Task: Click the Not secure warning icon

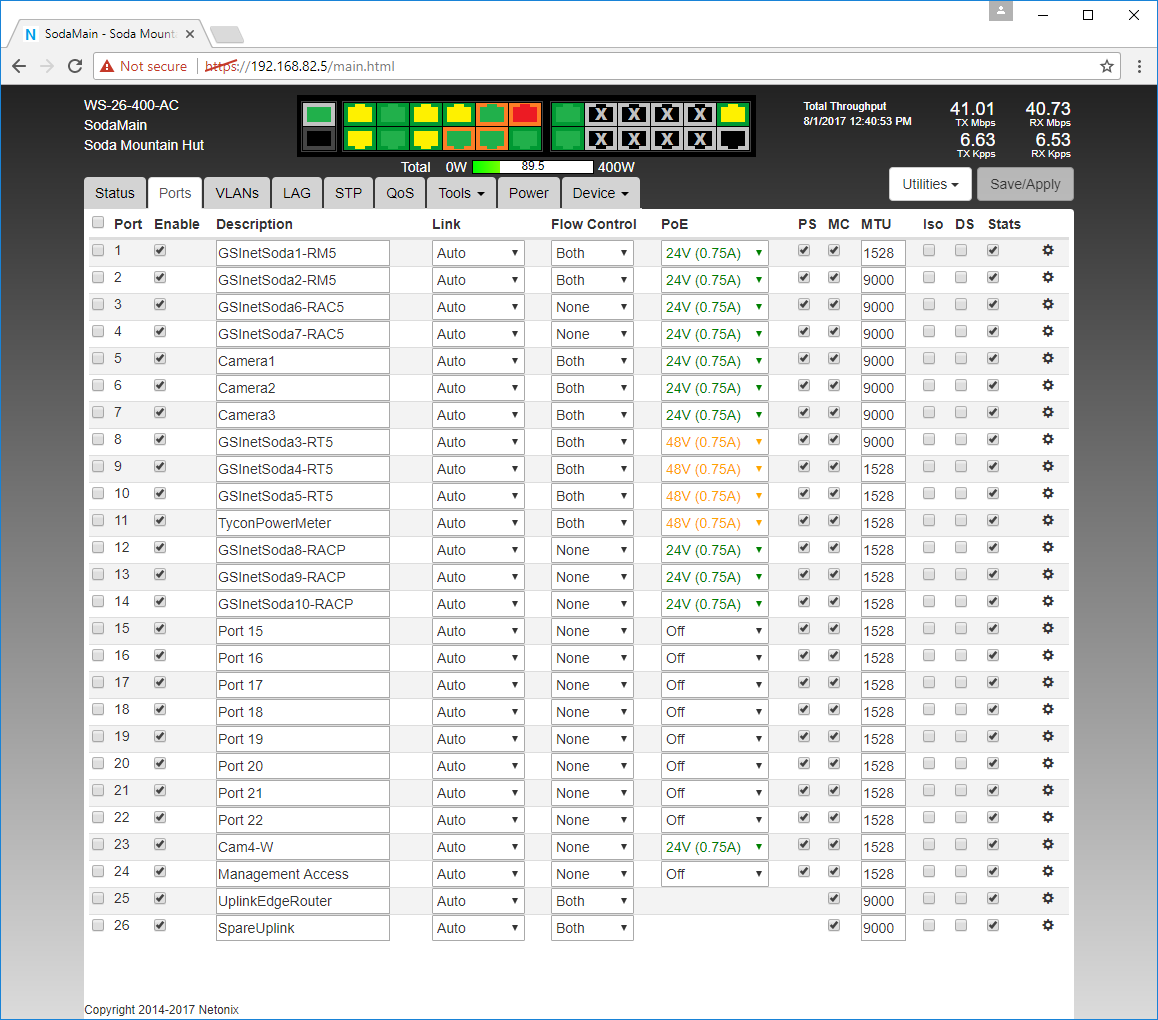Action: point(108,66)
